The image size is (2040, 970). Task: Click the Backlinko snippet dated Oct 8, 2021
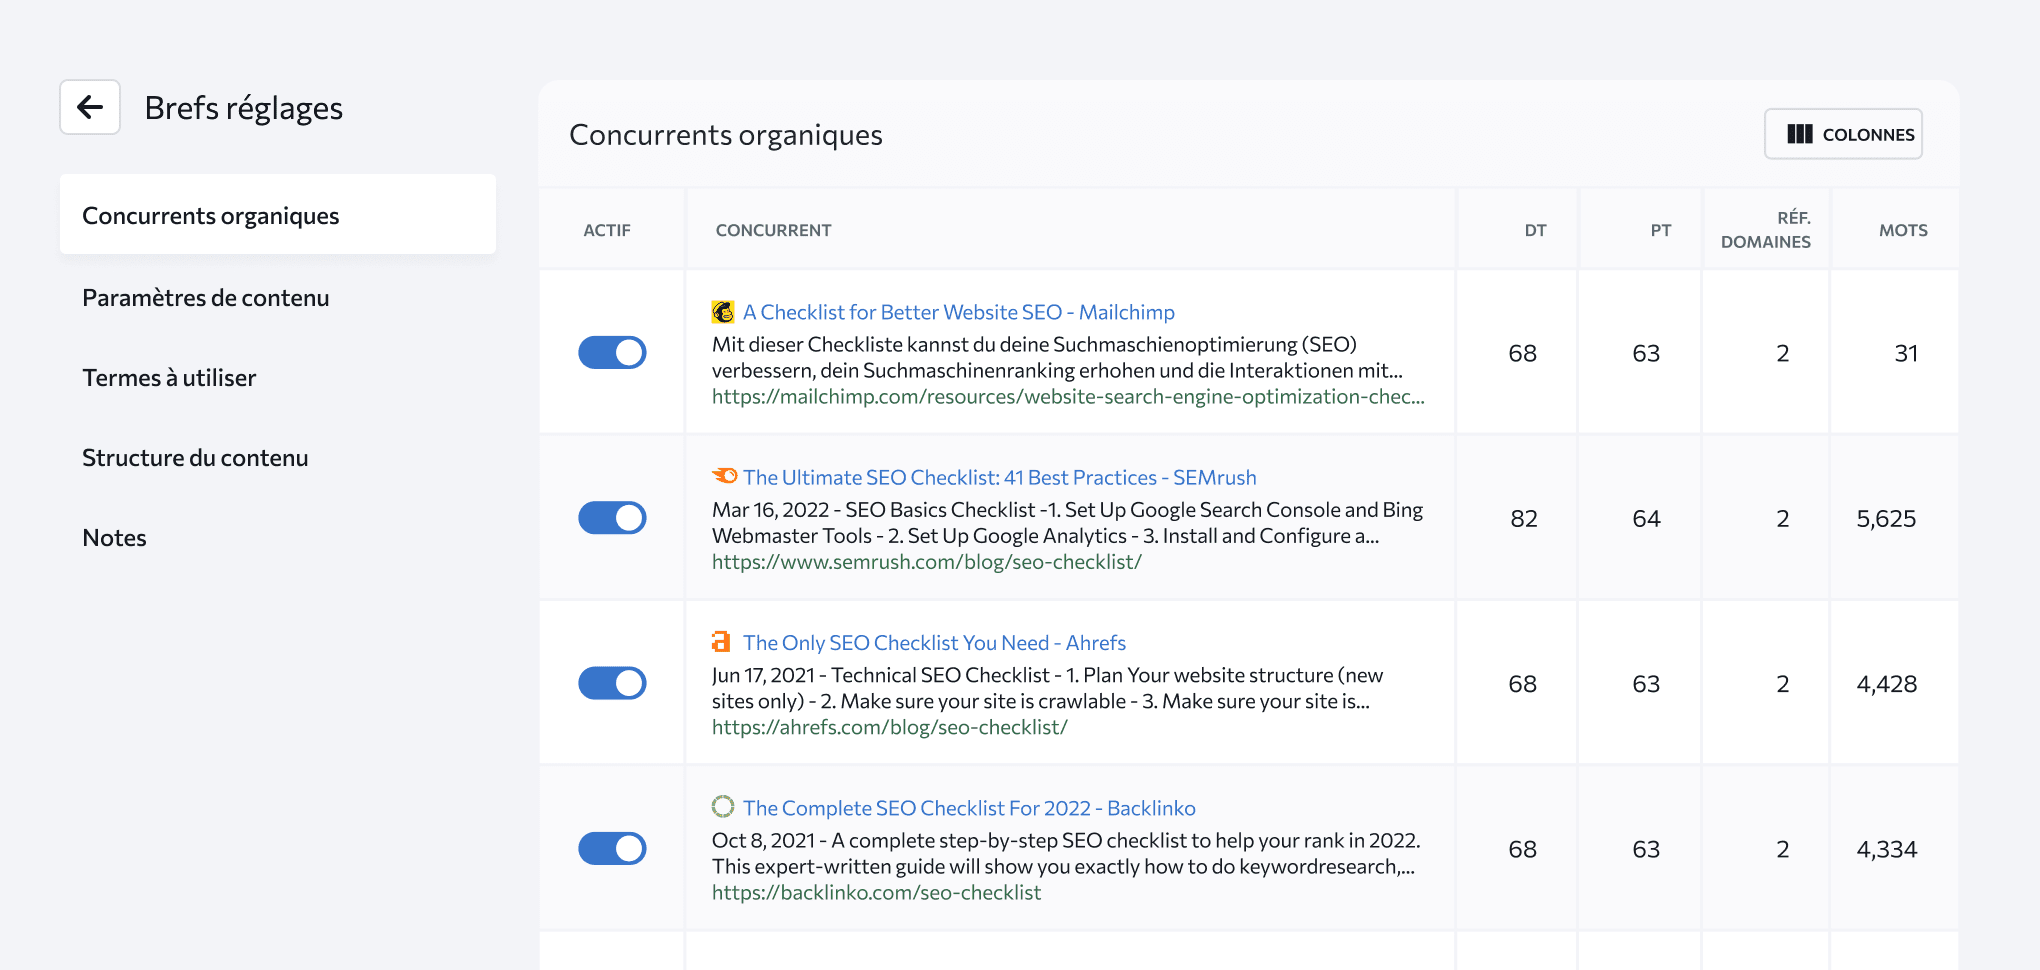pos(1066,853)
